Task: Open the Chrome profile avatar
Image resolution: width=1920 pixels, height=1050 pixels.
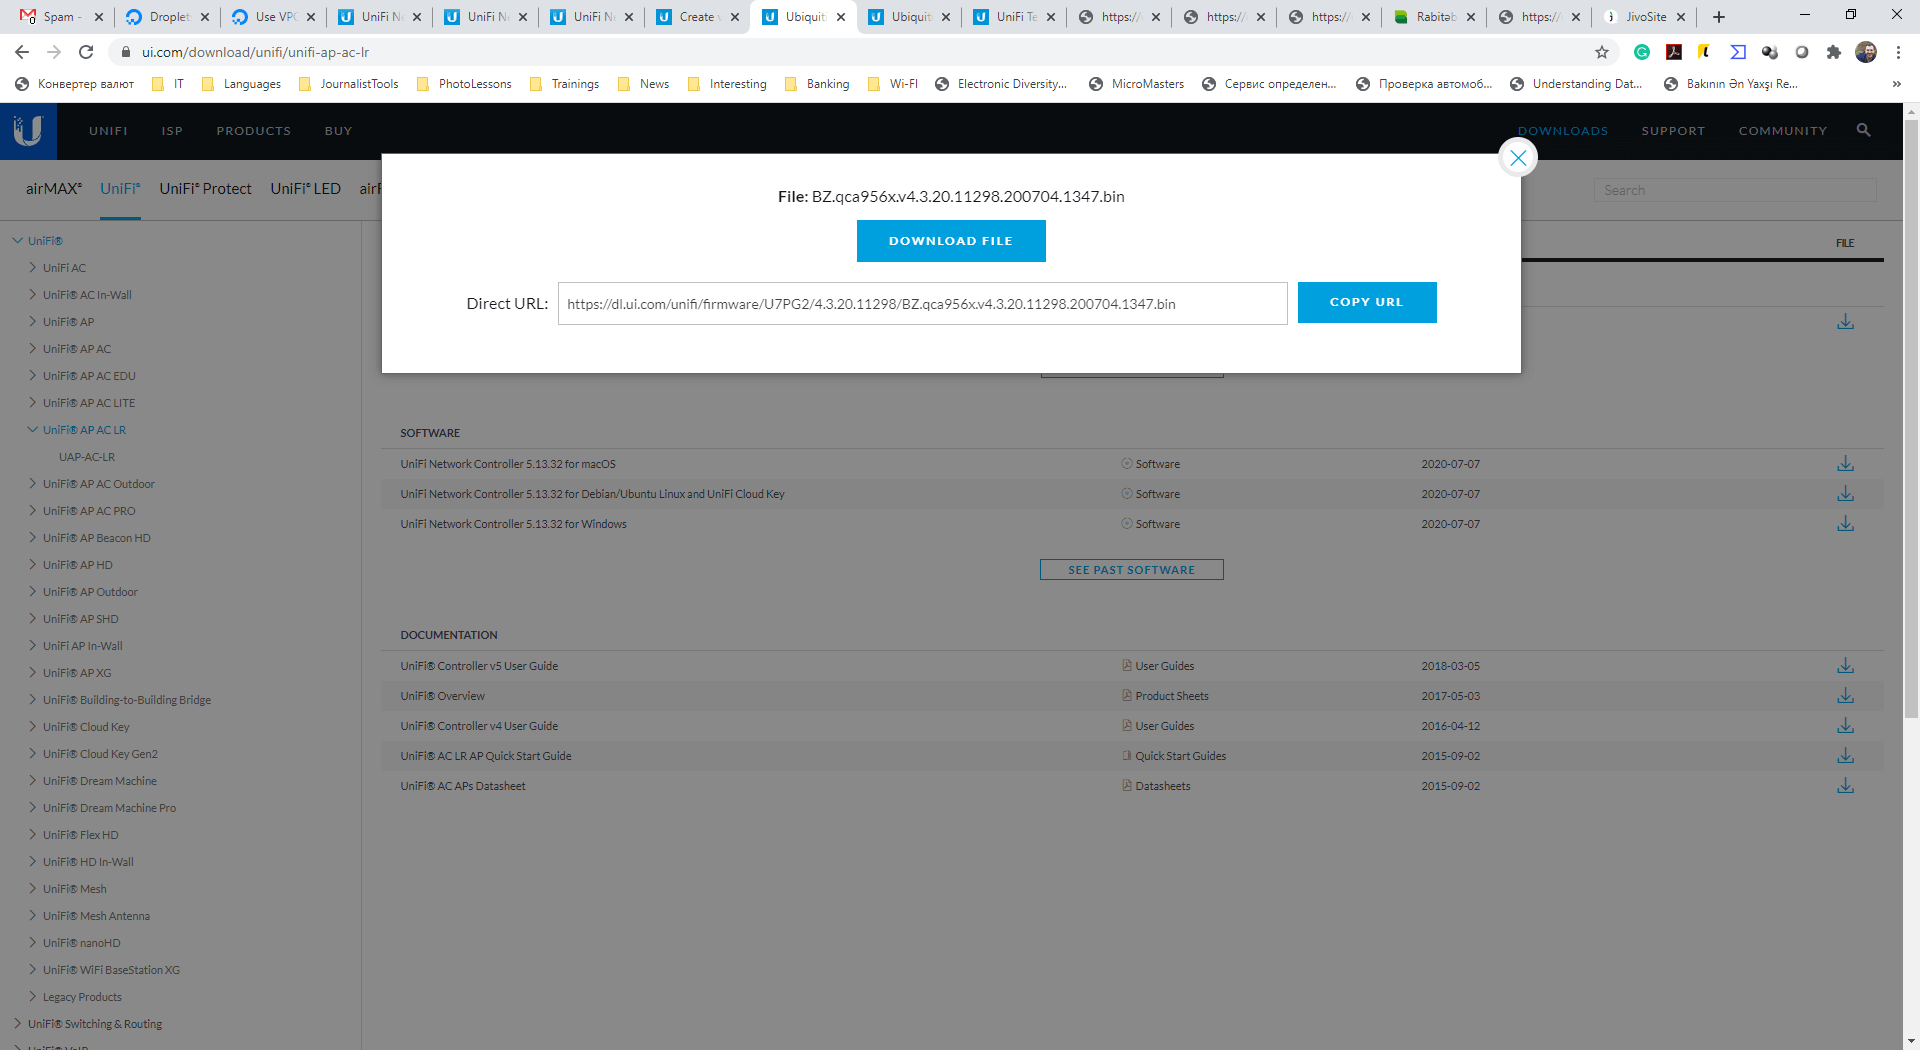Action: tap(1866, 52)
